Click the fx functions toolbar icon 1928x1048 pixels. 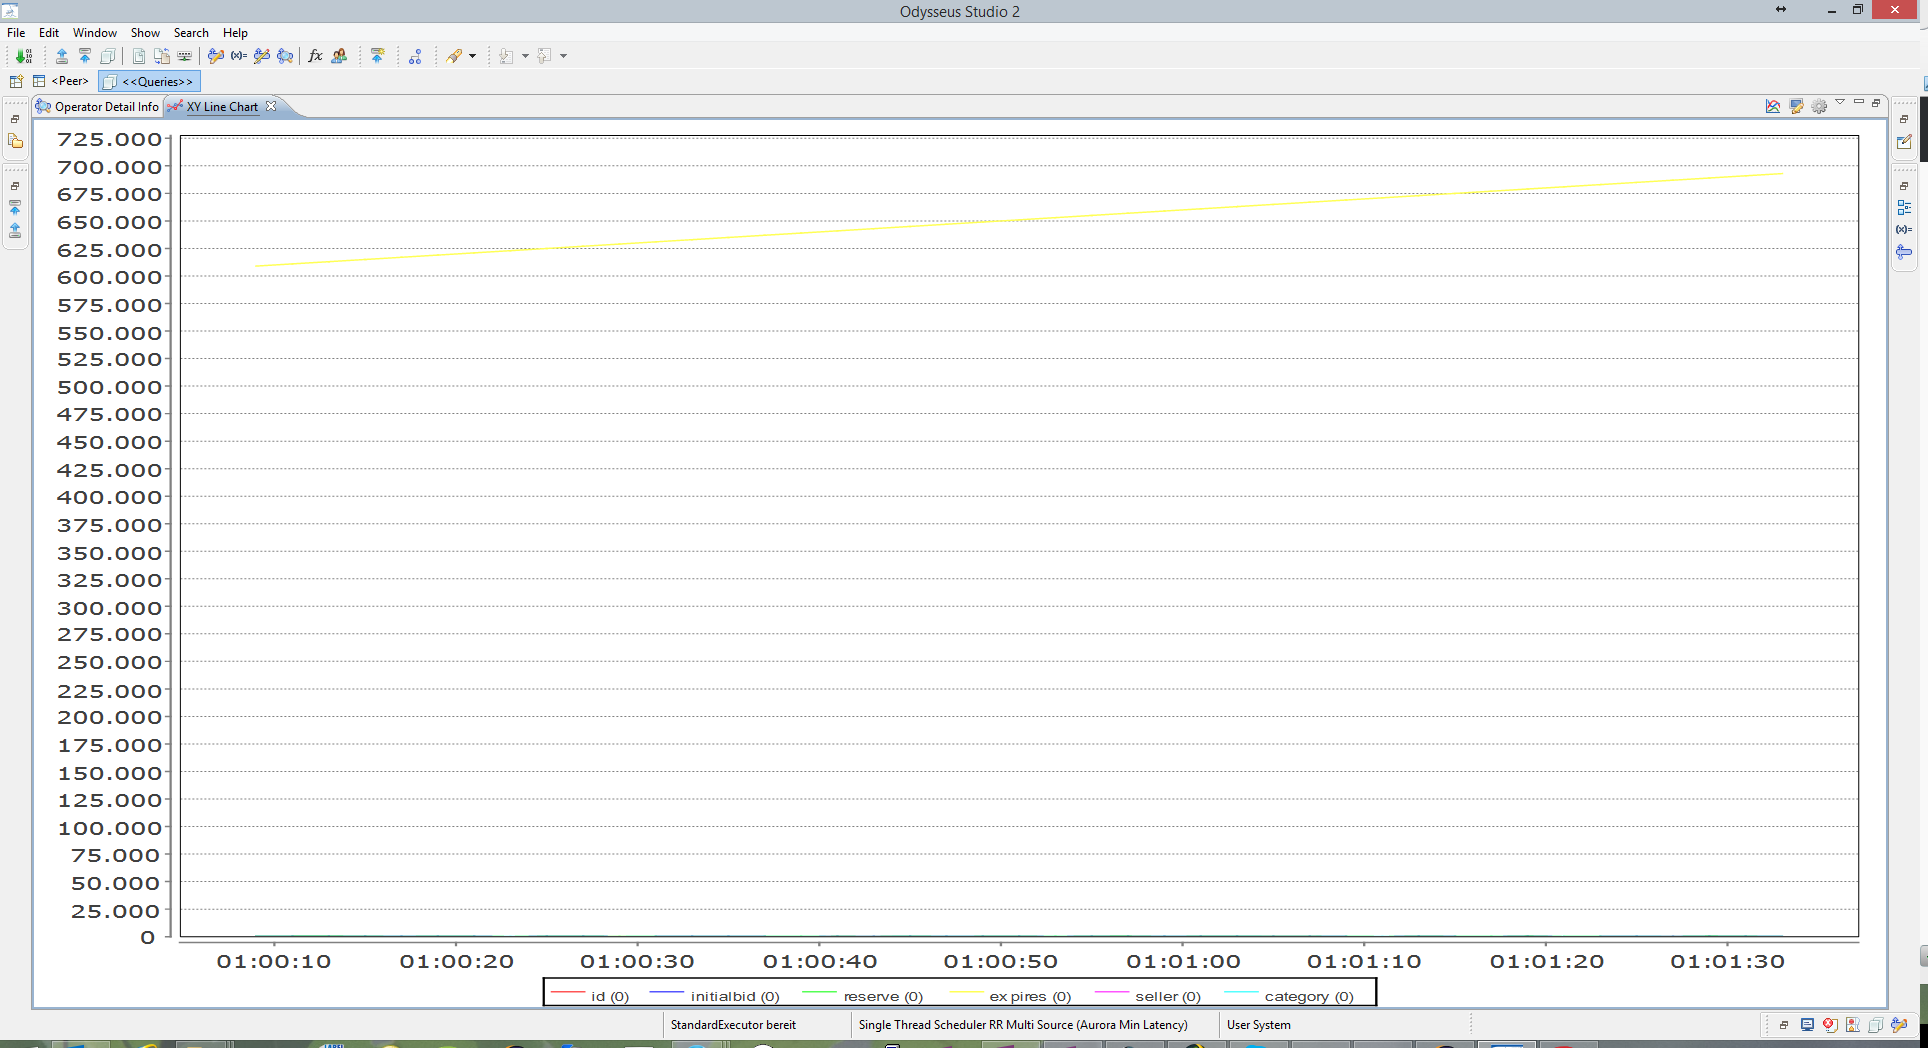coord(315,56)
